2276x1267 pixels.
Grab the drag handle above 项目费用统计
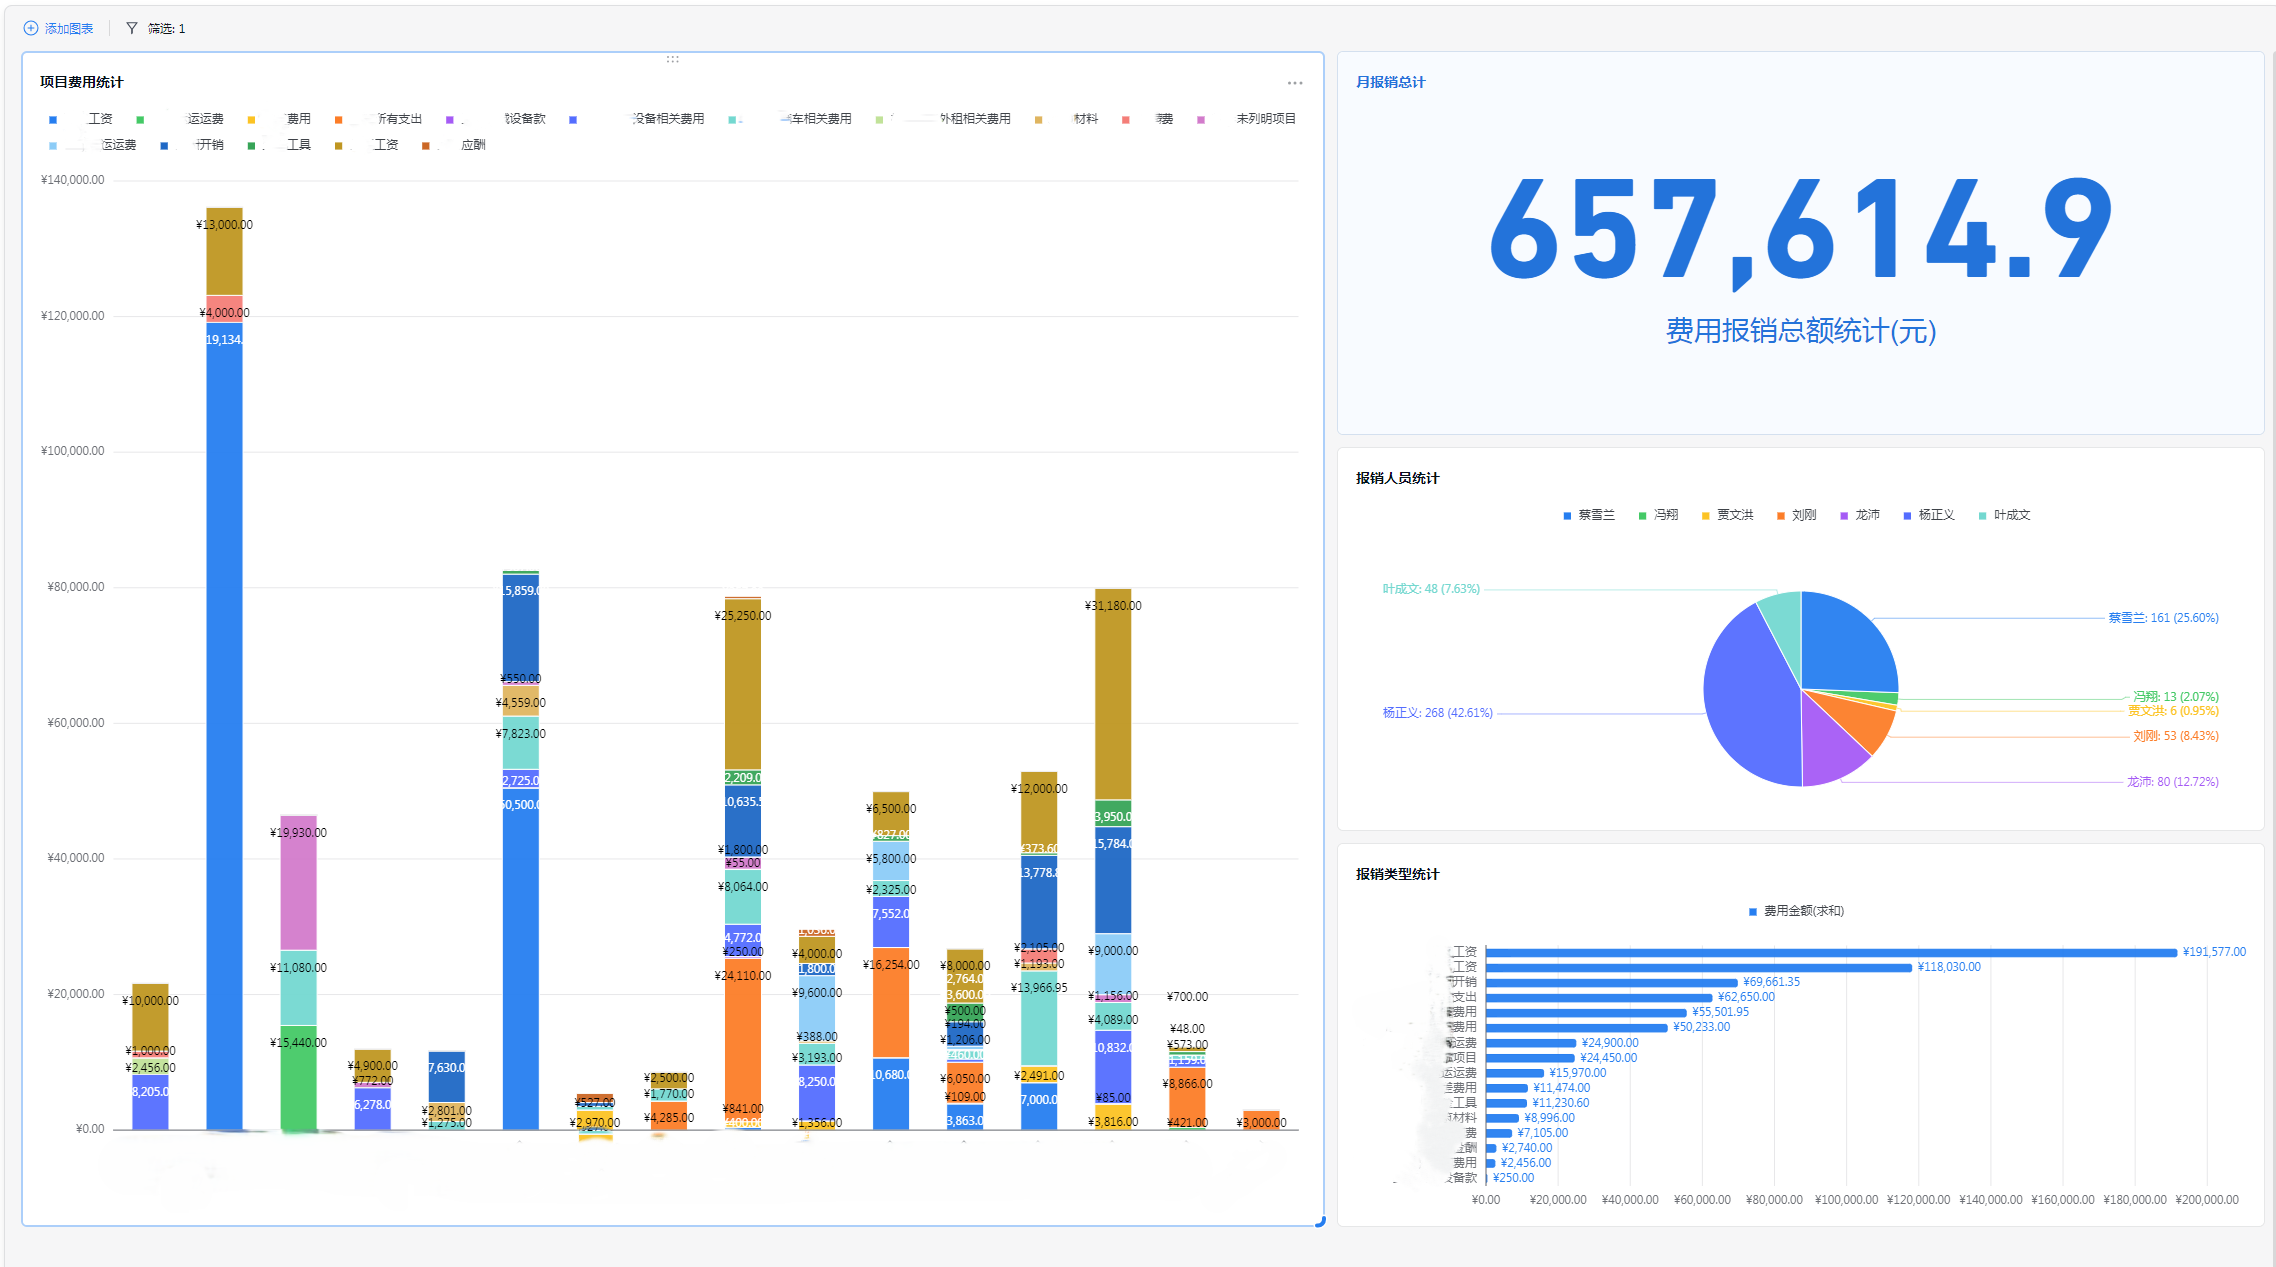tap(673, 59)
